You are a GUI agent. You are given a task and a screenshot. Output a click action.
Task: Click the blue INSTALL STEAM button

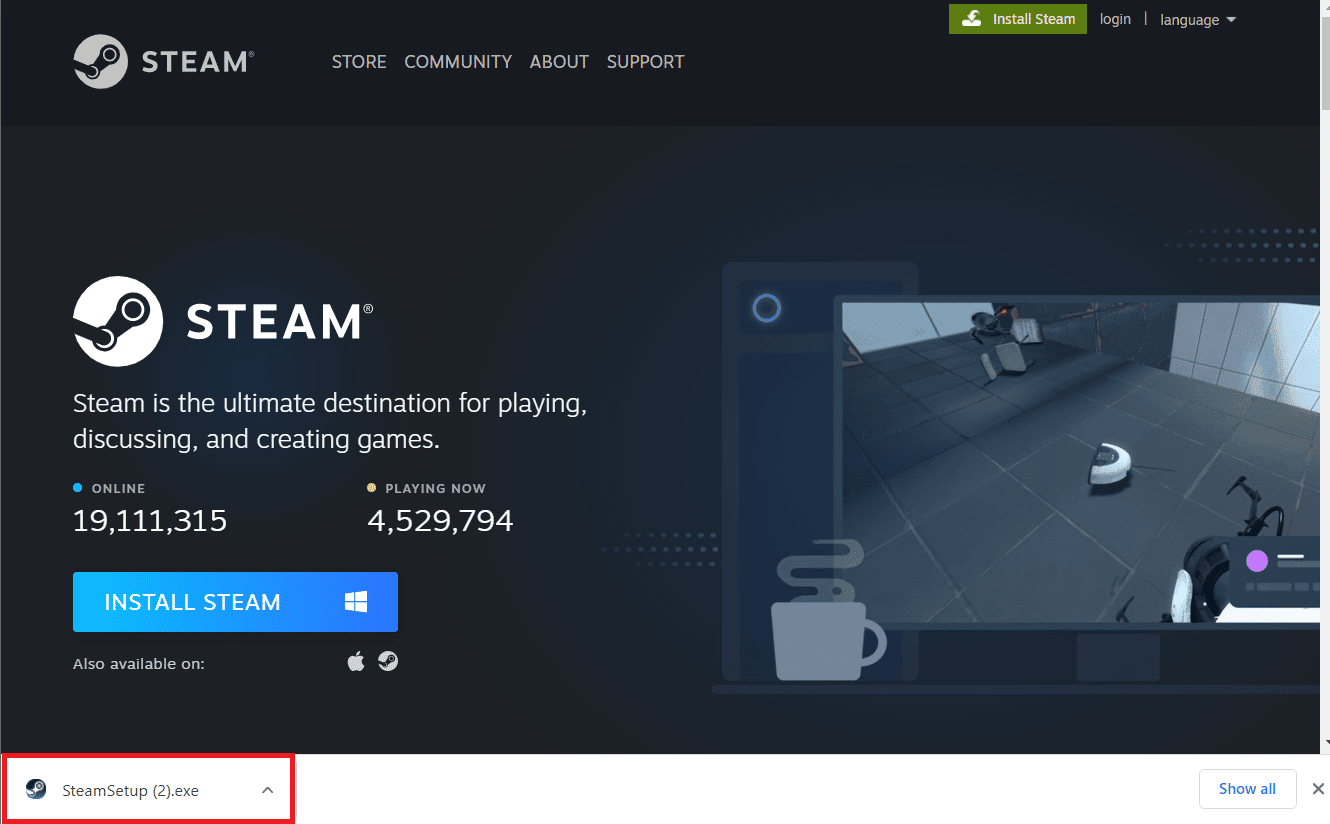[235, 602]
